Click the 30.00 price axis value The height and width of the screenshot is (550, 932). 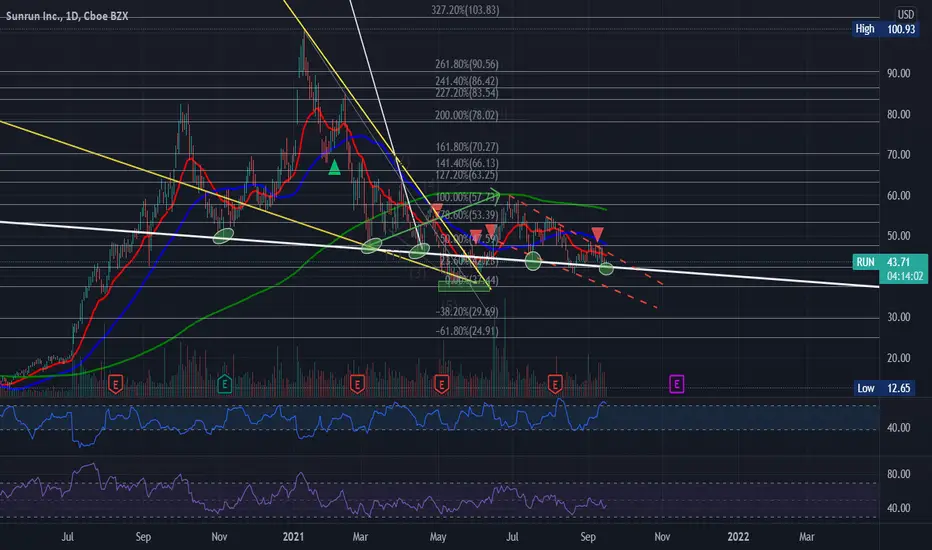898,318
